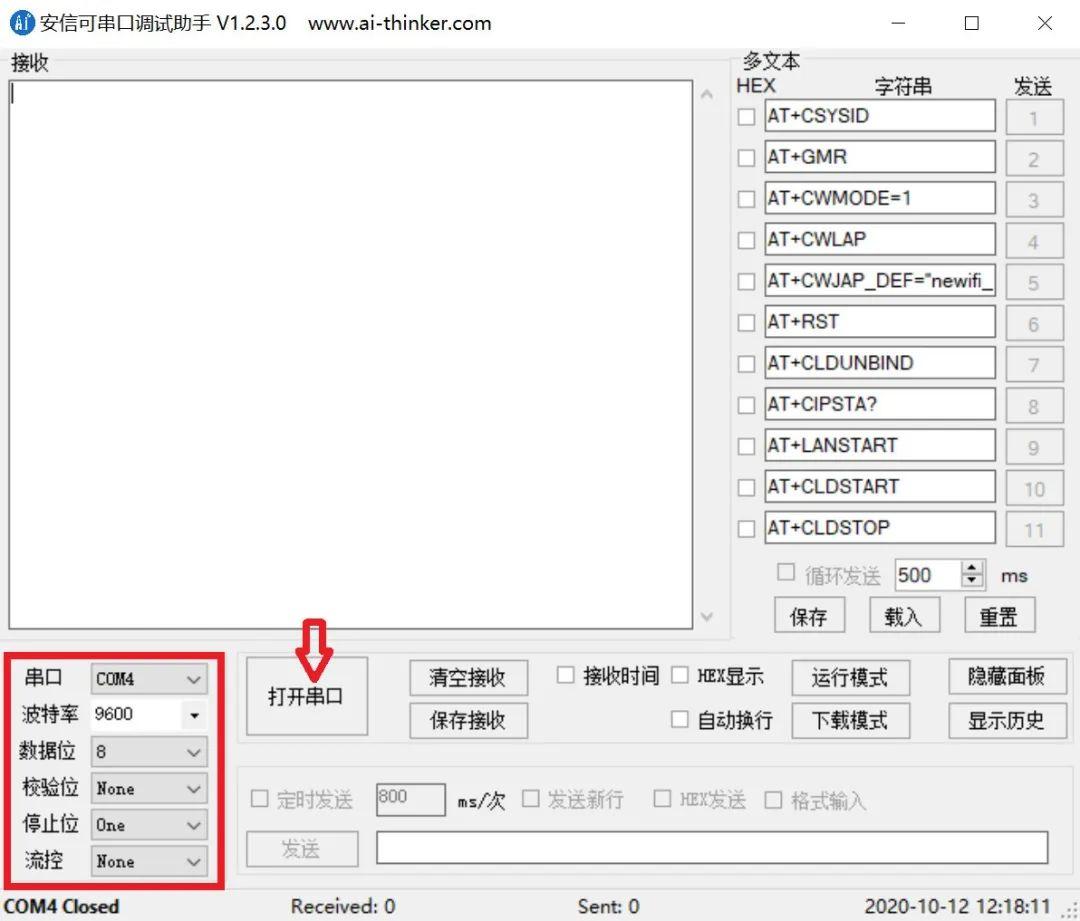Hide the multi-text panel via 隐藏面板
This screenshot has height=921, width=1080.
[1007, 678]
